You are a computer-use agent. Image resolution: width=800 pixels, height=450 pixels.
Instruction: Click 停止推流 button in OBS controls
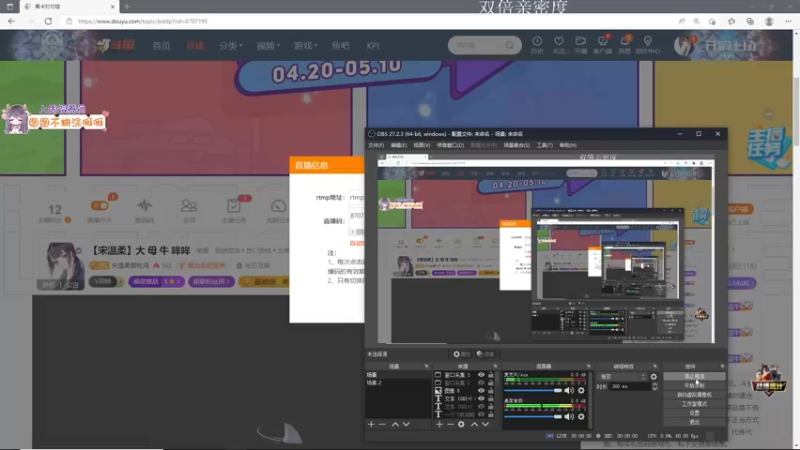(694, 376)
